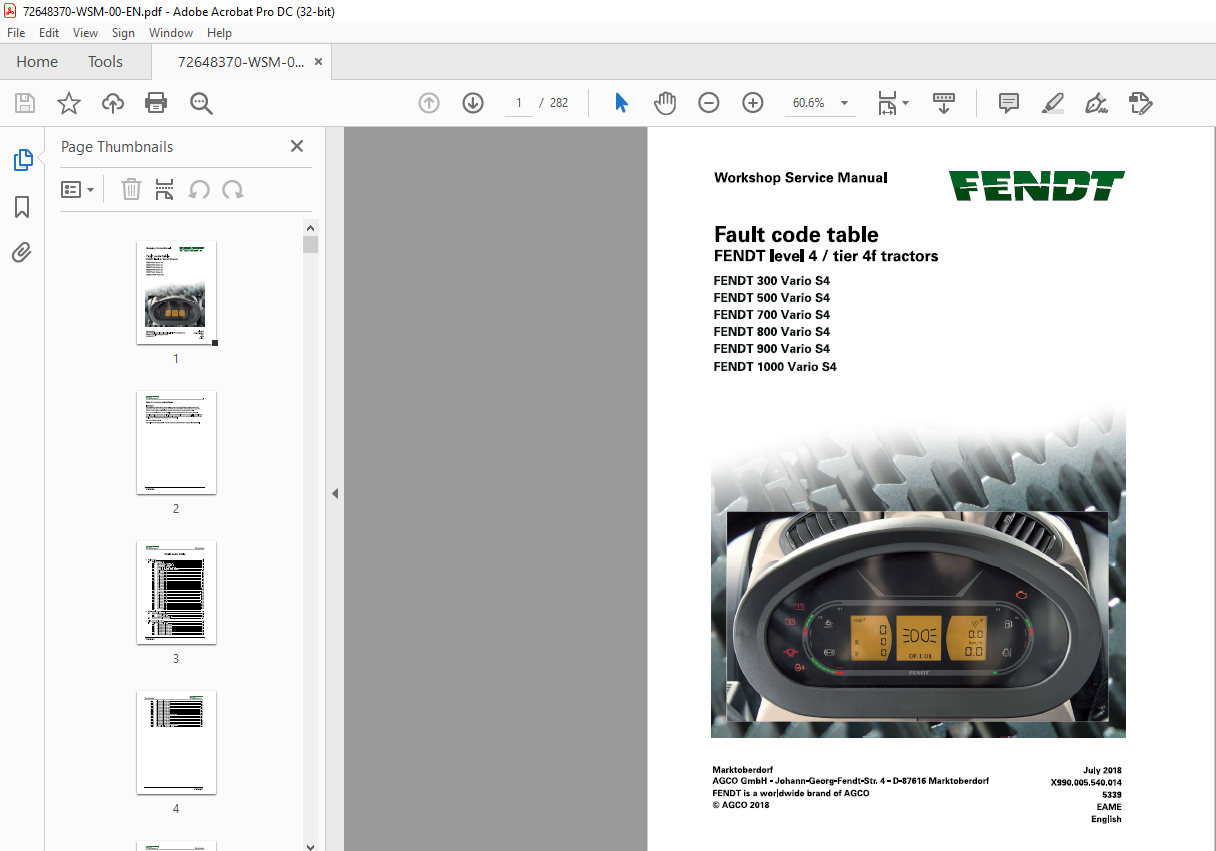The height and width of the screenshot is (851, 1216).
Task: Open Page Thumbnails pane icon in sidebar
Action: [x=22, y=160]
